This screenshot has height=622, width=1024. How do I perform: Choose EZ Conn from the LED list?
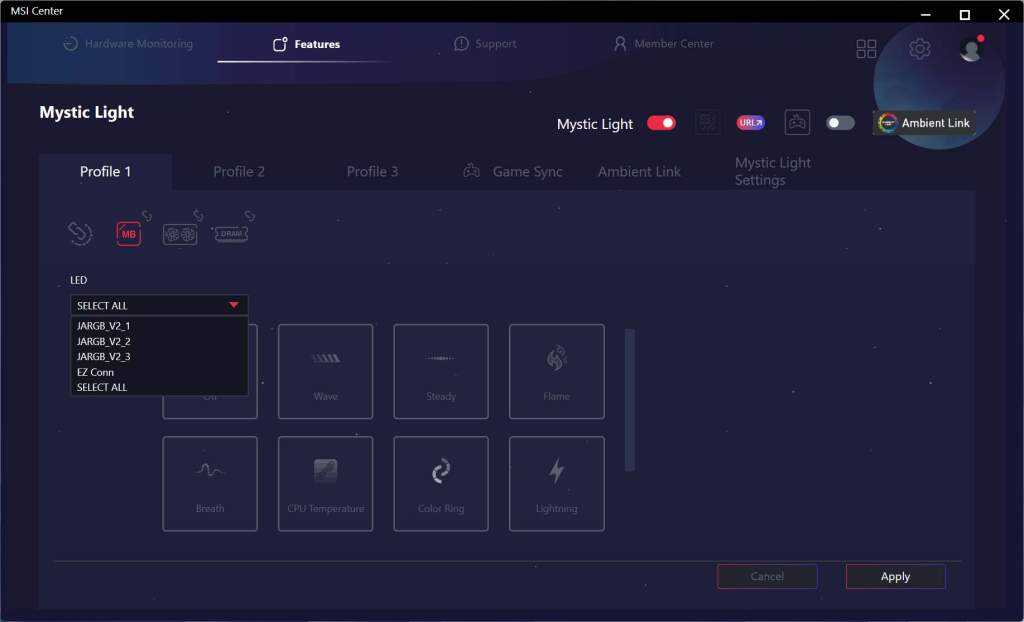point(96,372)
